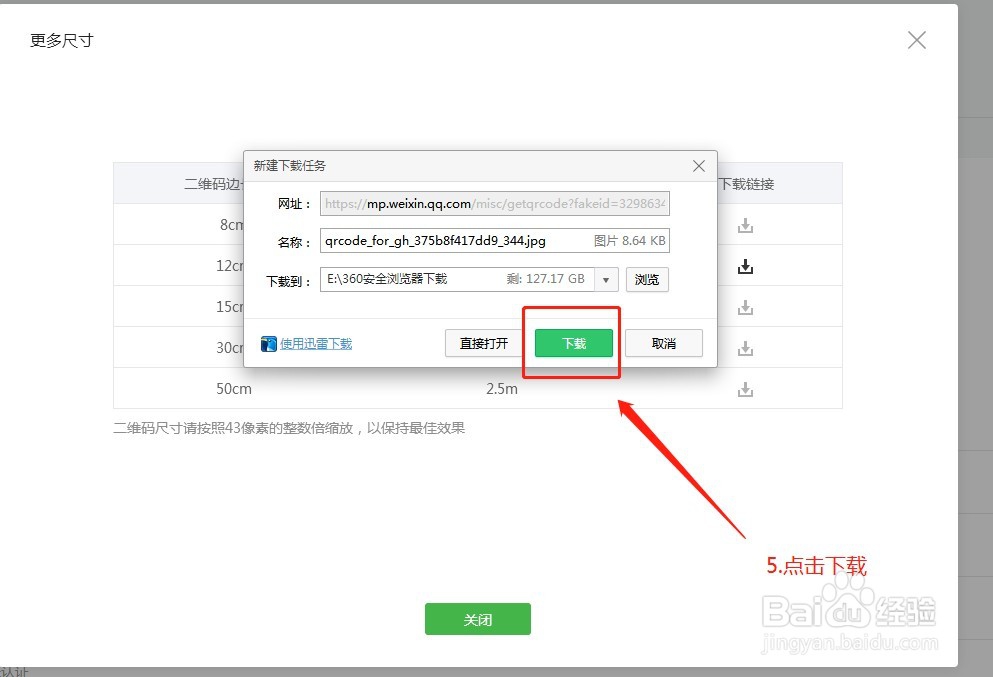Click 浏览 to browse for folder
Viewport: 993px width, 677px height.
(647, 279)
